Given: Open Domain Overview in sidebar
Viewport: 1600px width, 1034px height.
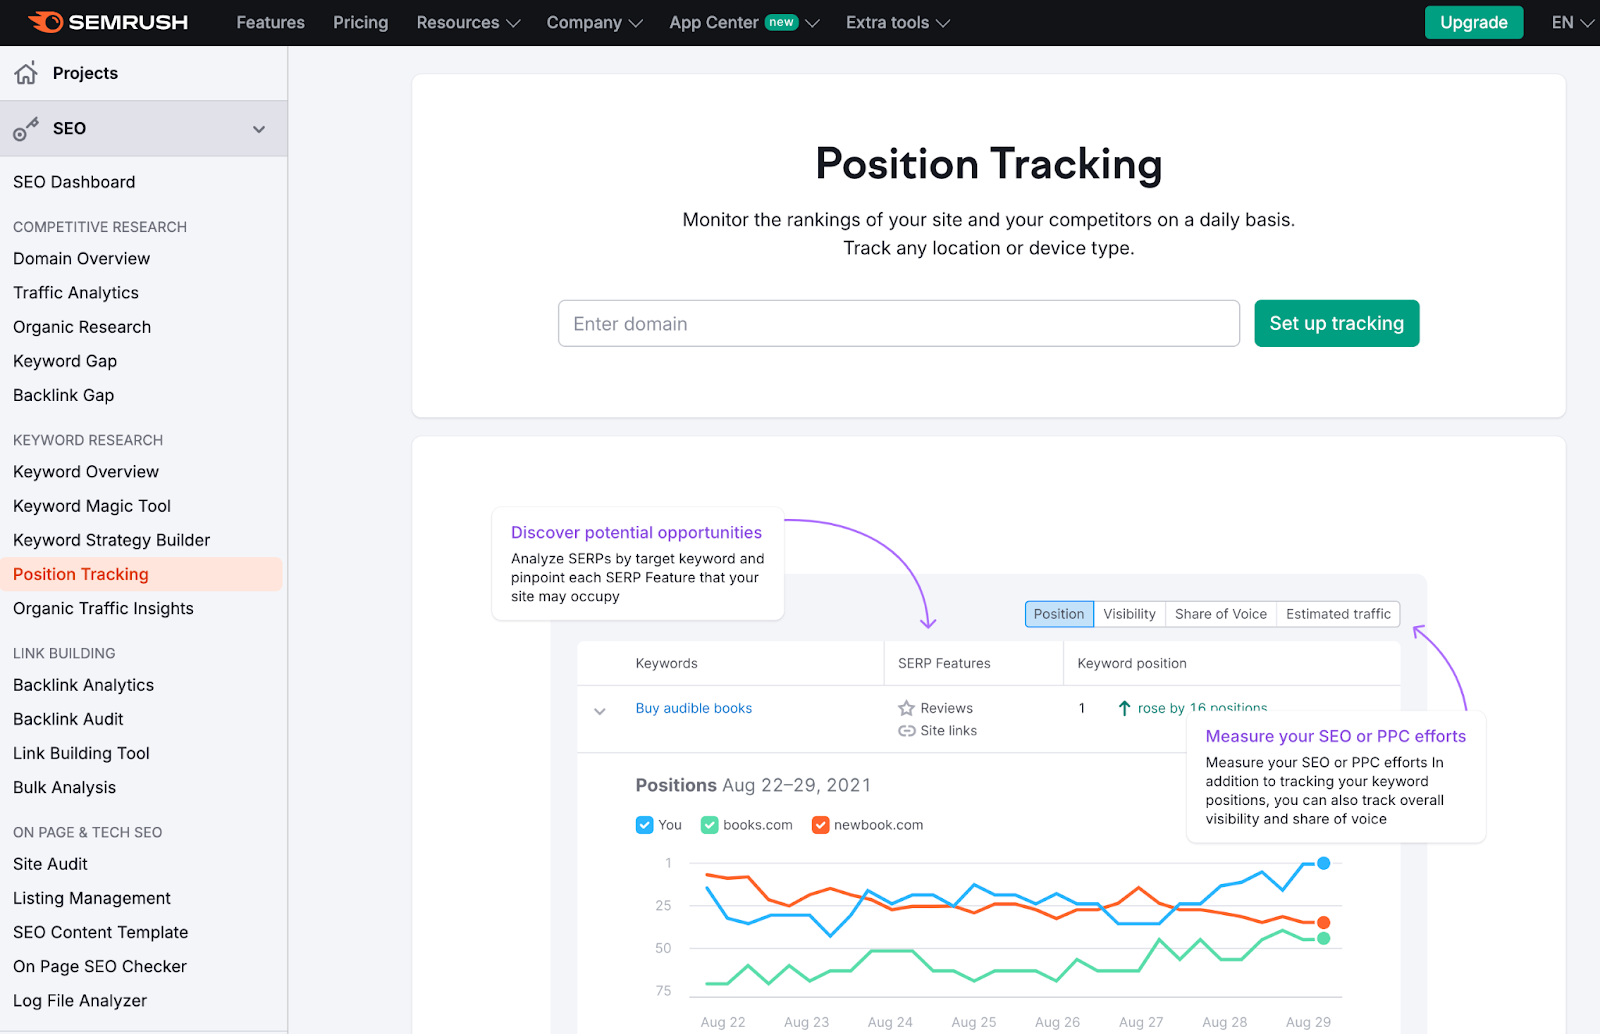Looking at the screenshot, I should click(81, 258).
